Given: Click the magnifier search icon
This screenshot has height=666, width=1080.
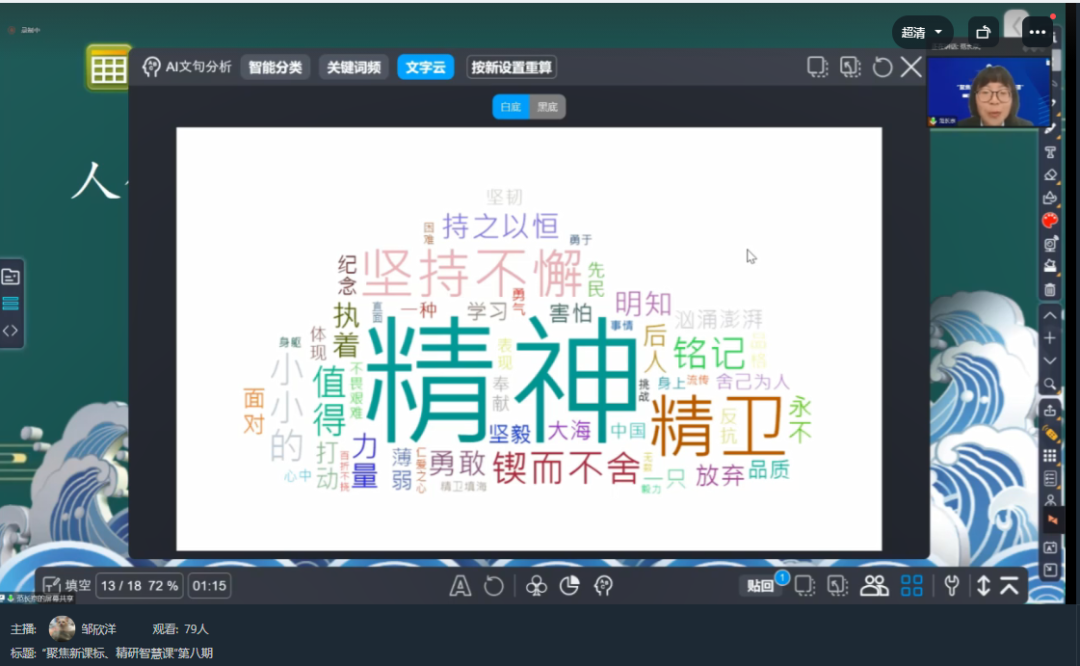Looking at the screenshot, I should click(x=1050, y=384).
